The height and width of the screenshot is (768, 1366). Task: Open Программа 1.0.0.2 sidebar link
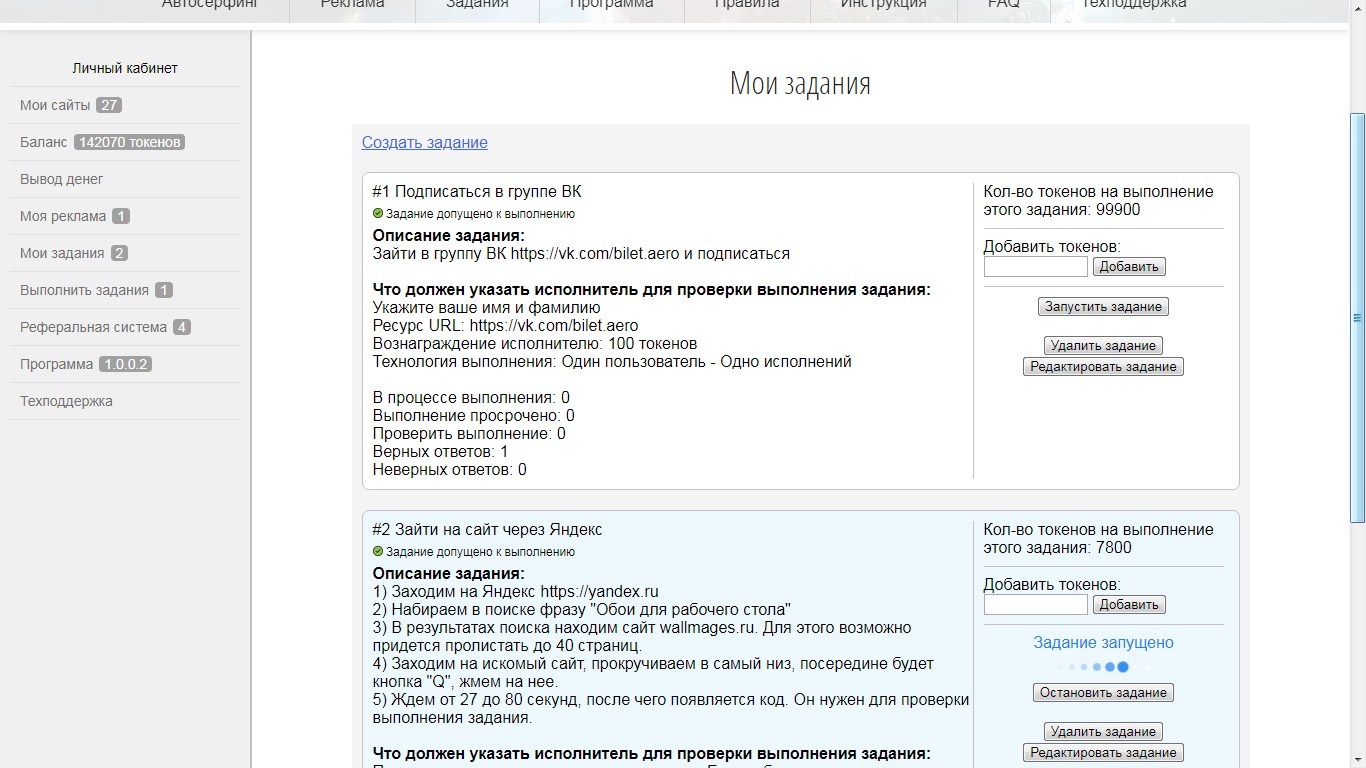click(x=125, y=364)
